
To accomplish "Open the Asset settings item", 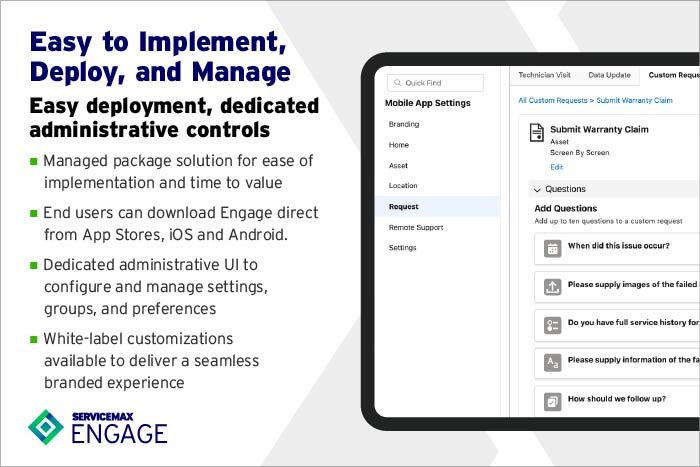I will [399, 165].
